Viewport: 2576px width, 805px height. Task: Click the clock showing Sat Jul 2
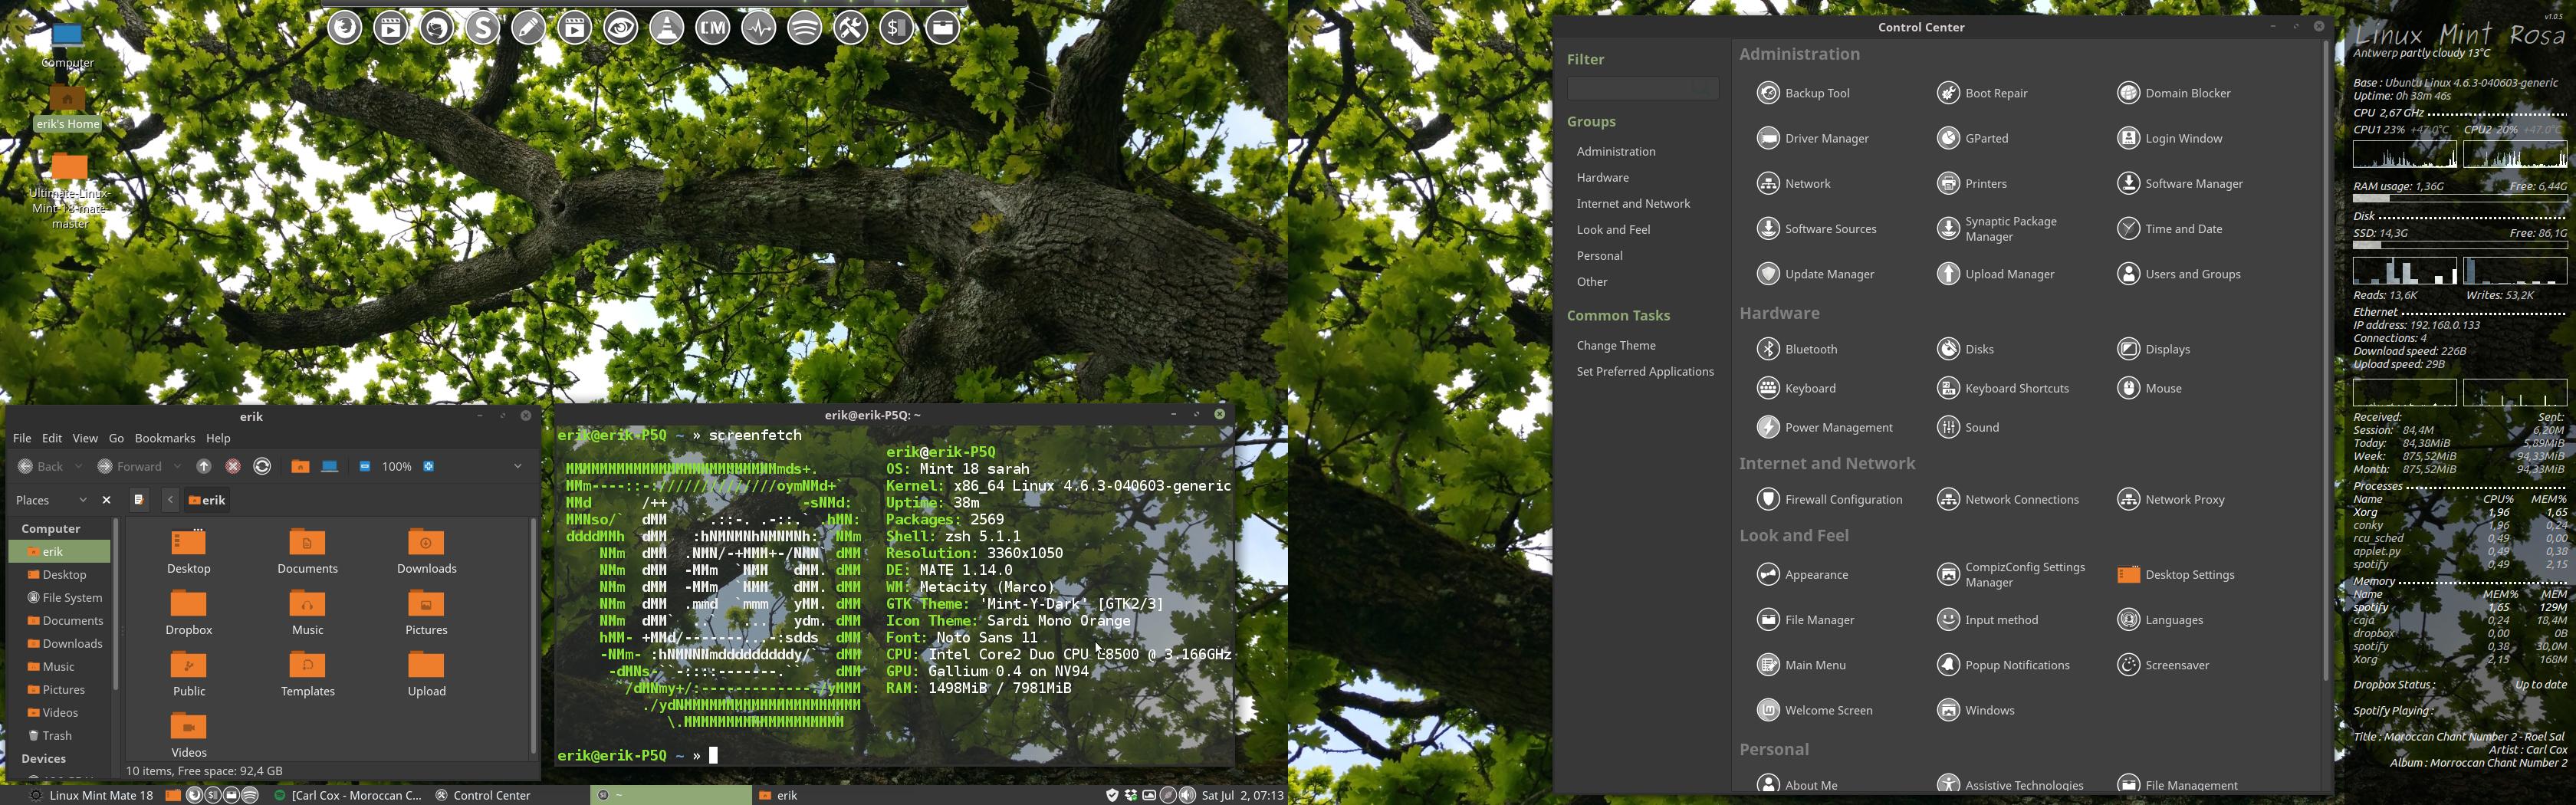pos(1242,796)
